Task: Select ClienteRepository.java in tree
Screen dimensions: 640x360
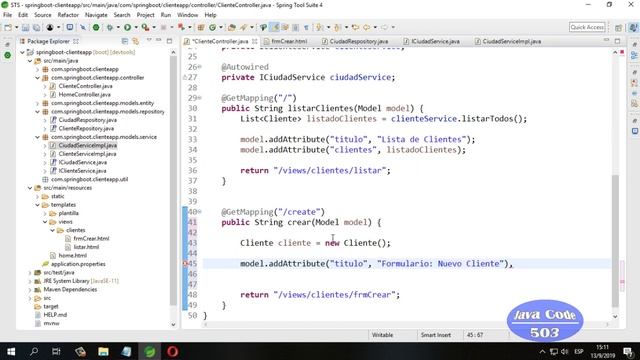Action: [86, 129]
